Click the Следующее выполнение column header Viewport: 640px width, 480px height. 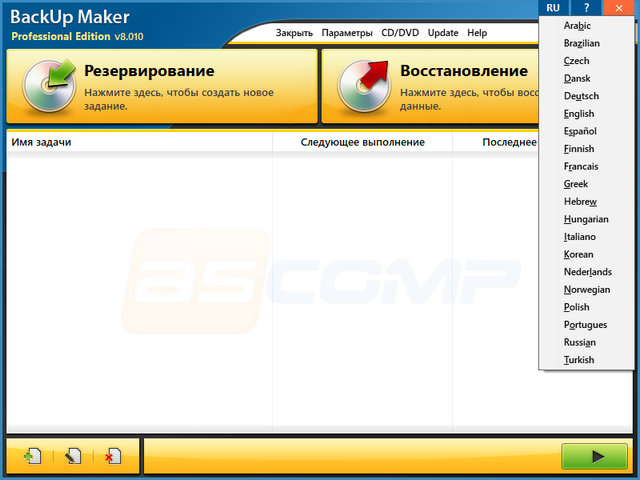click(x=362, y=142)
